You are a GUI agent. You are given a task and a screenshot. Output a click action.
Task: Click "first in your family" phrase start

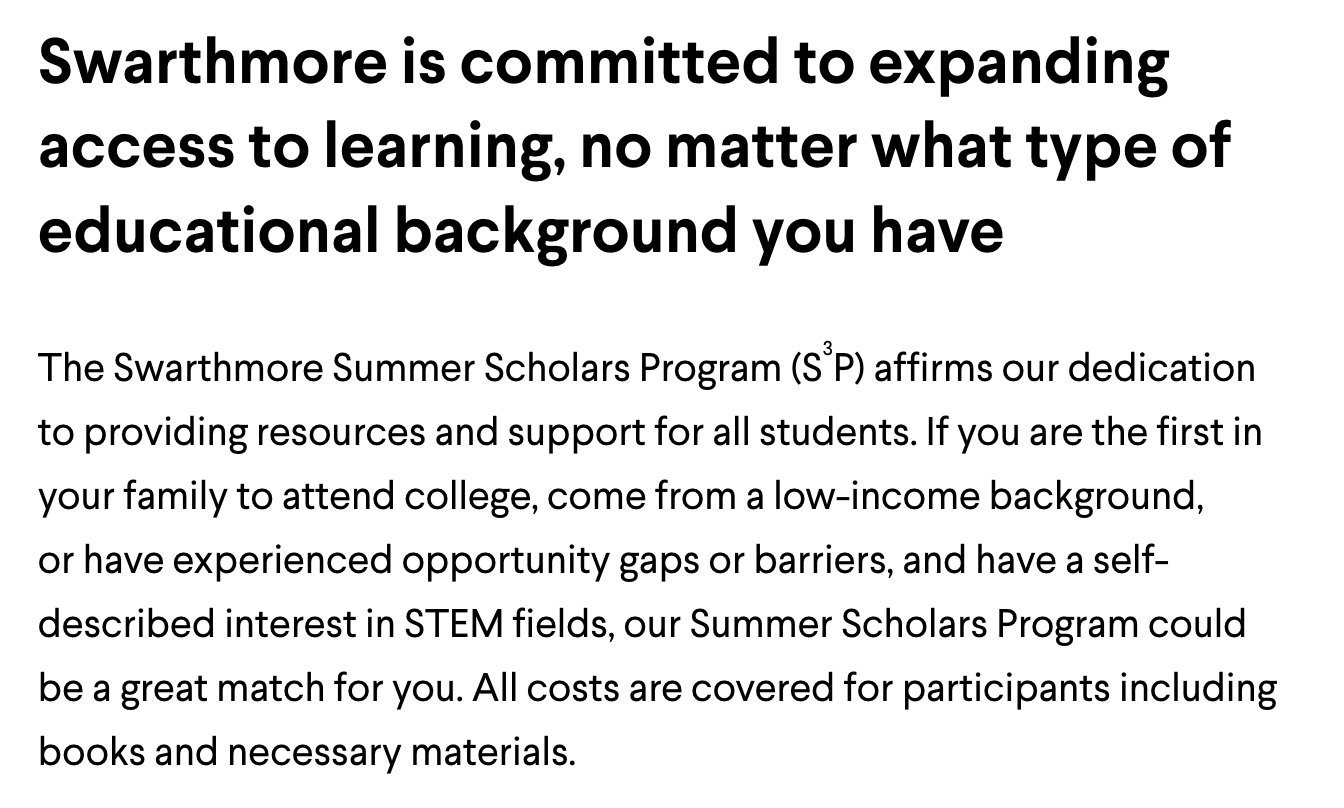(x=1216, y=432)
